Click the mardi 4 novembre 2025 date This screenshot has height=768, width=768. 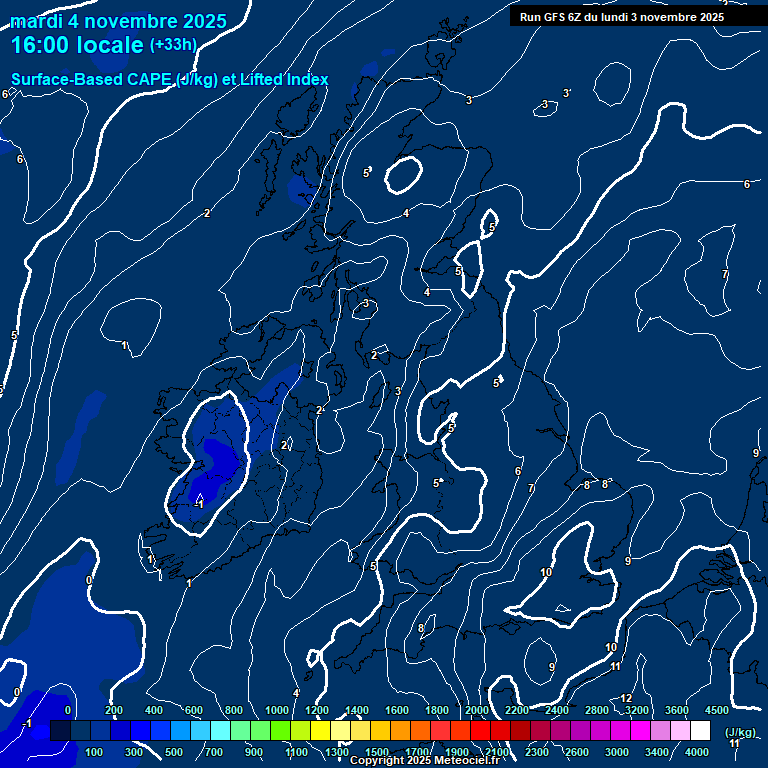pos(118,21)
